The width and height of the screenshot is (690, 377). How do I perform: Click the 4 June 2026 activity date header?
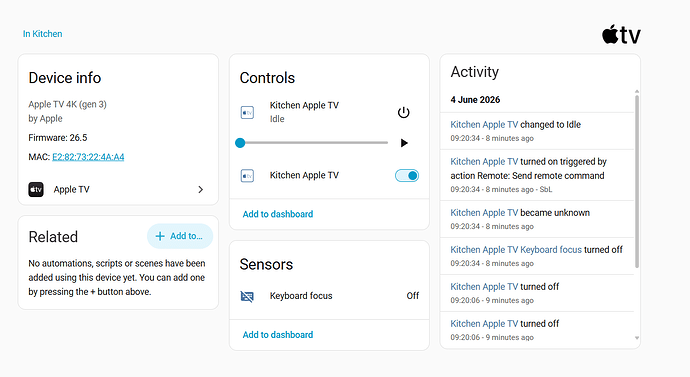pyautogui.click(x=475, y=100)
